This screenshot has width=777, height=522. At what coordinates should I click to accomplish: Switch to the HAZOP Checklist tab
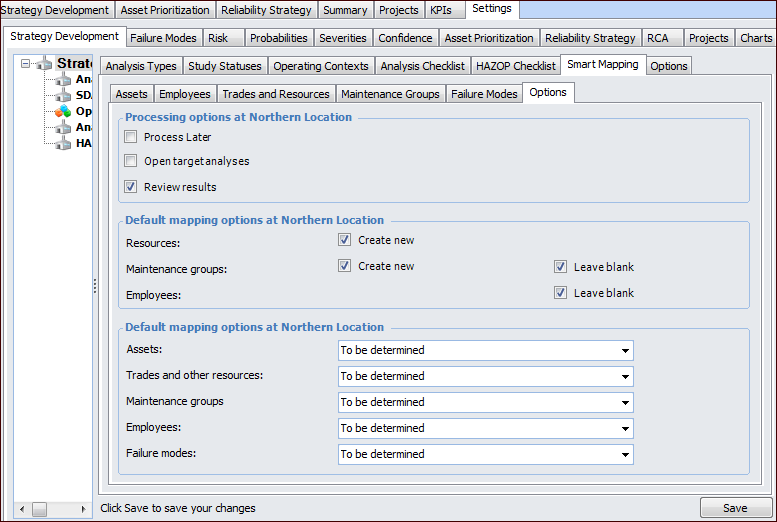tap(515, 66)
